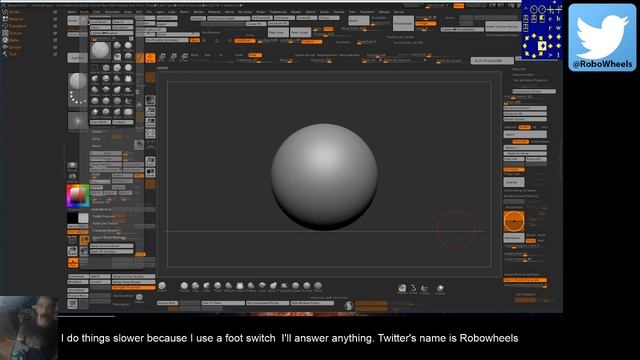This screenshot has height=360, width=640.
Task: Open the Stroke palette in the left tray
Action: tap(14, 12)
